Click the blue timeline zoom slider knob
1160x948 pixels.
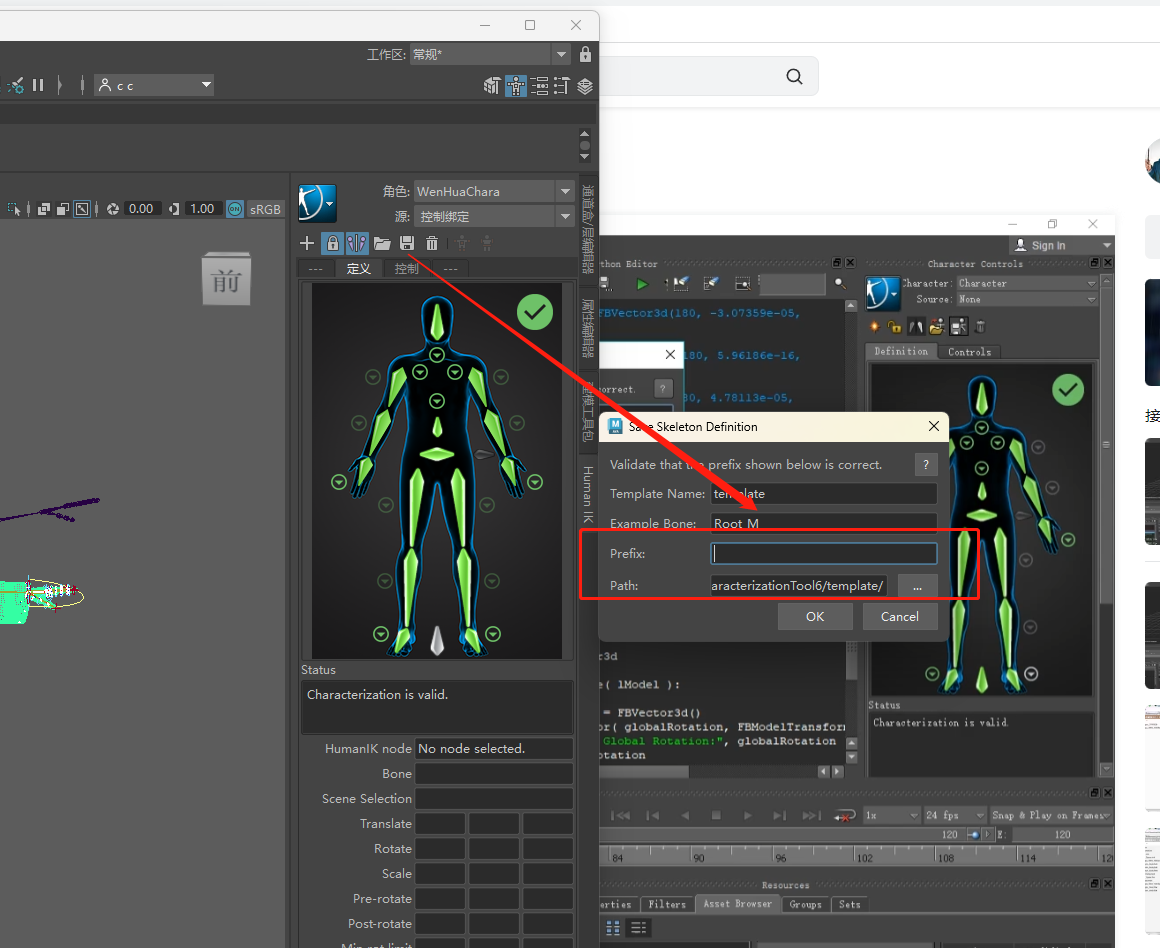974,835
